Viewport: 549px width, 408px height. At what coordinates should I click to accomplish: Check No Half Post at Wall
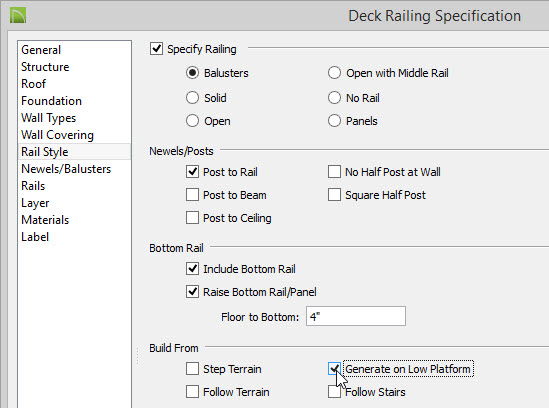click(334, 172)
